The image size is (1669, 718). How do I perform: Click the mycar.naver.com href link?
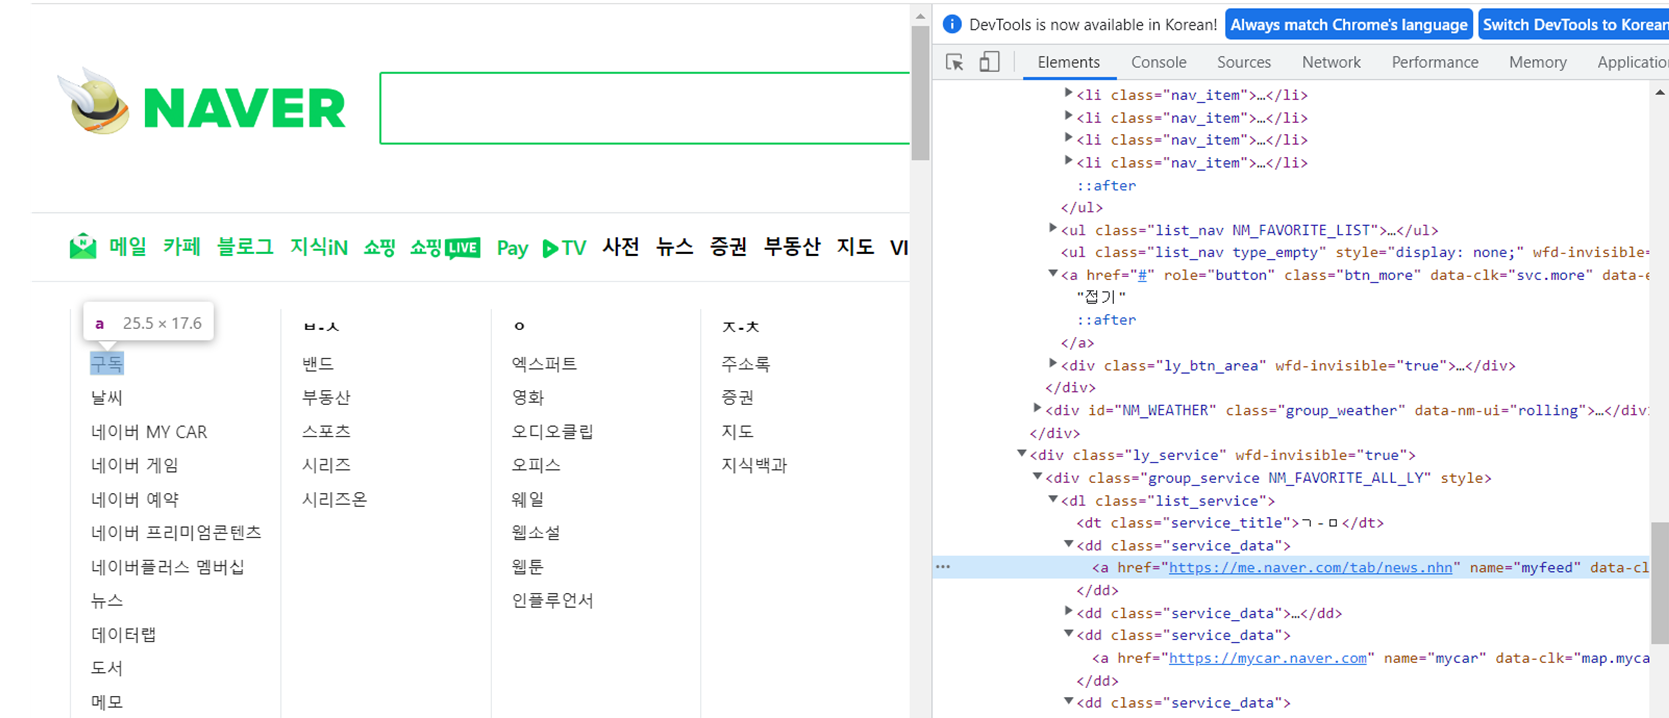click(x=1268, y=658)
